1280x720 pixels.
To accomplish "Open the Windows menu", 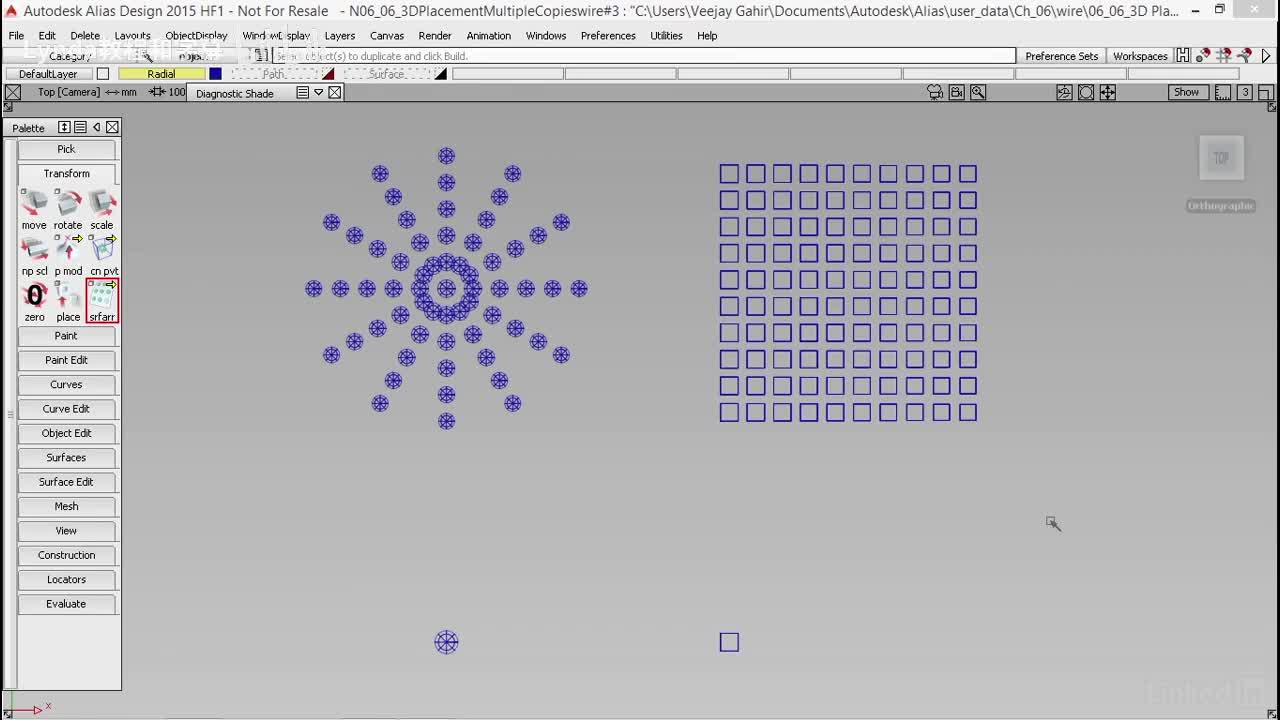I will click(x=546, y=36).
